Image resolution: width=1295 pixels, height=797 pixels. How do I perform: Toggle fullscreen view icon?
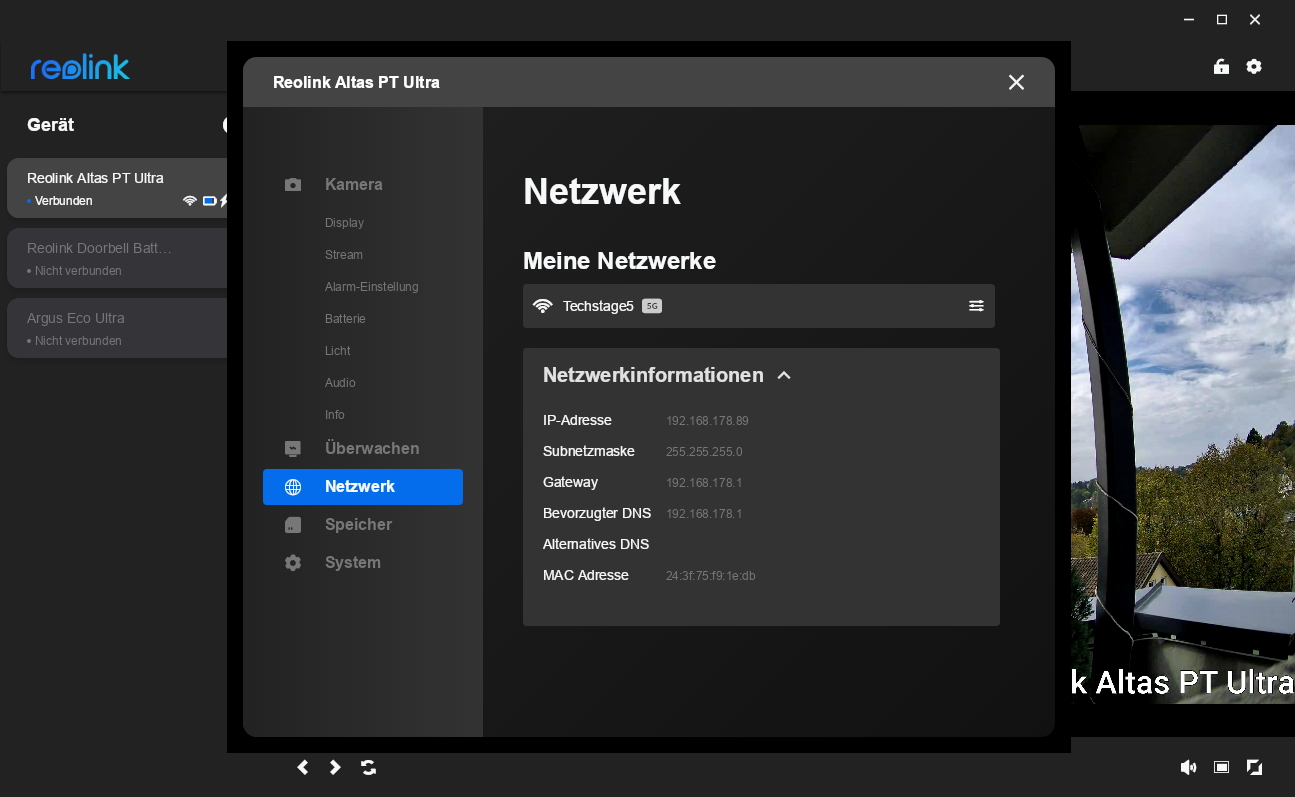coord(1254,767)
